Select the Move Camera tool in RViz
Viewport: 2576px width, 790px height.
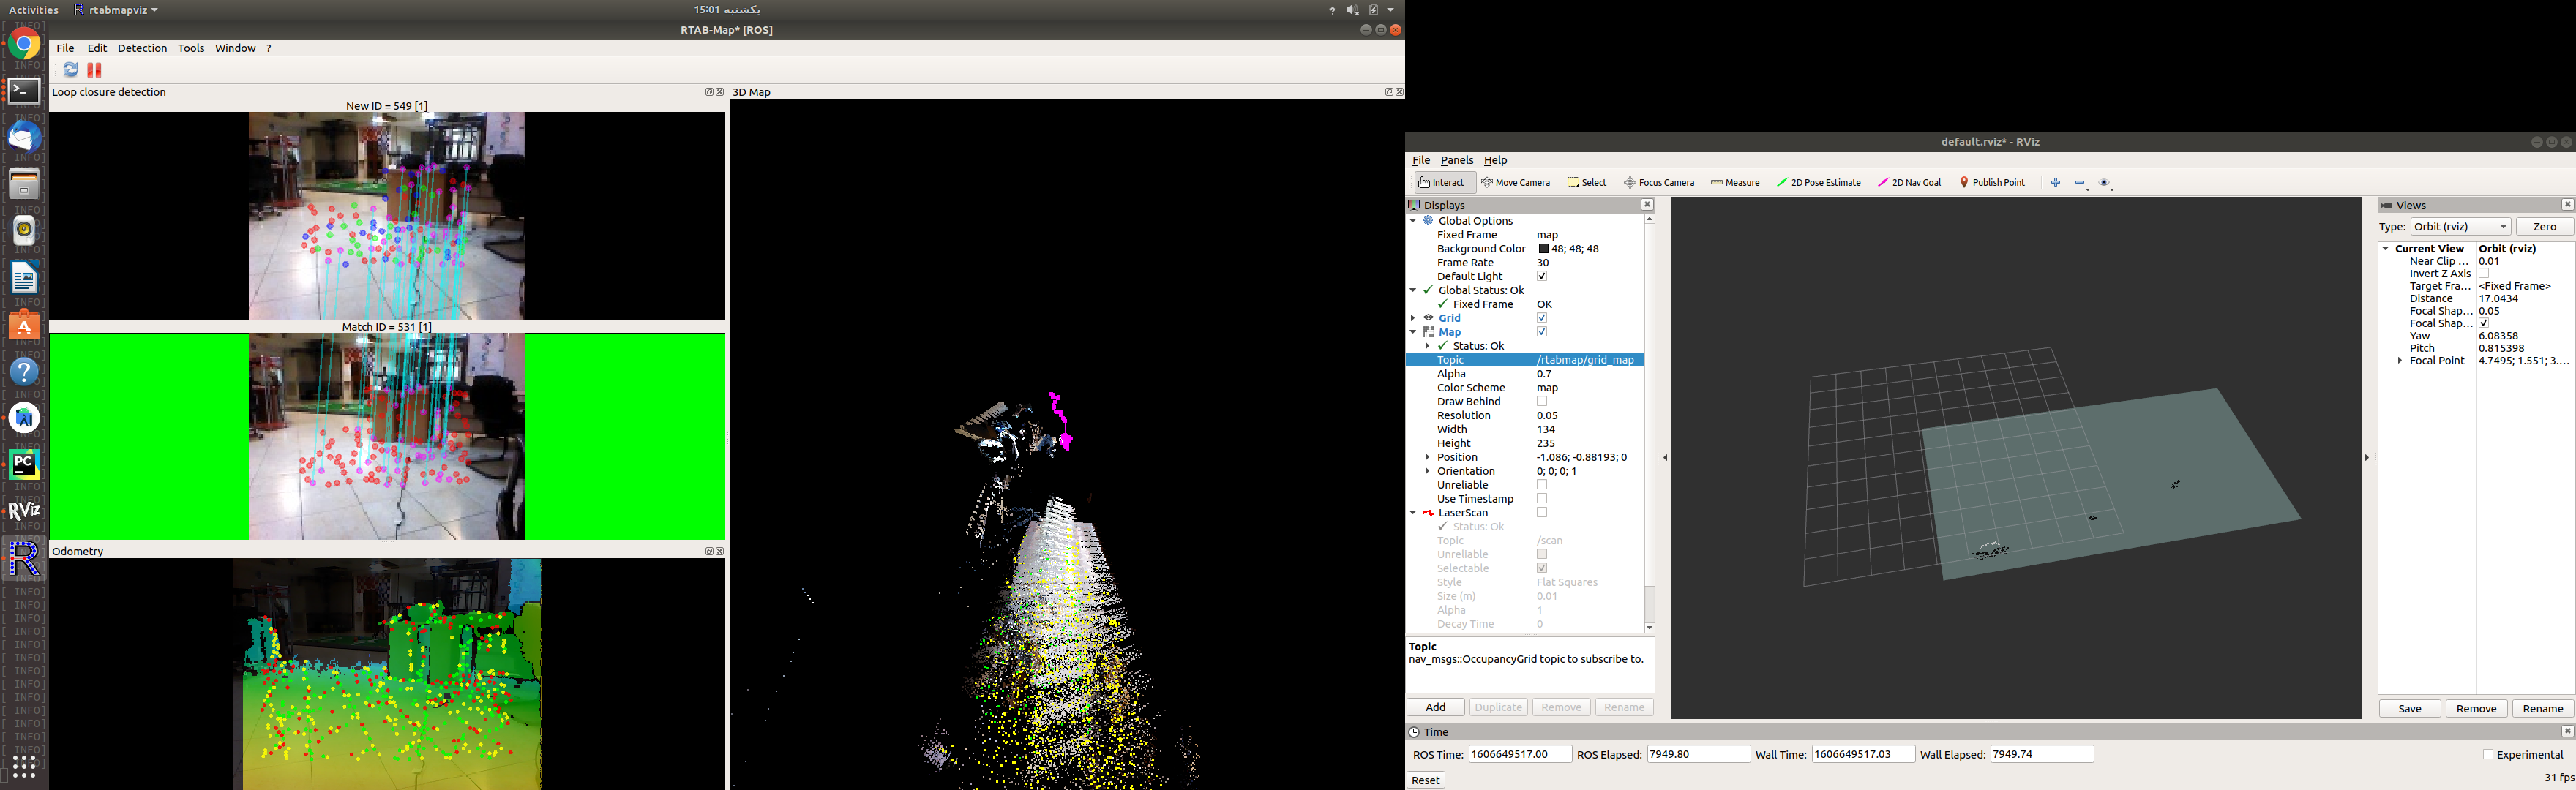pos(1516,183)
